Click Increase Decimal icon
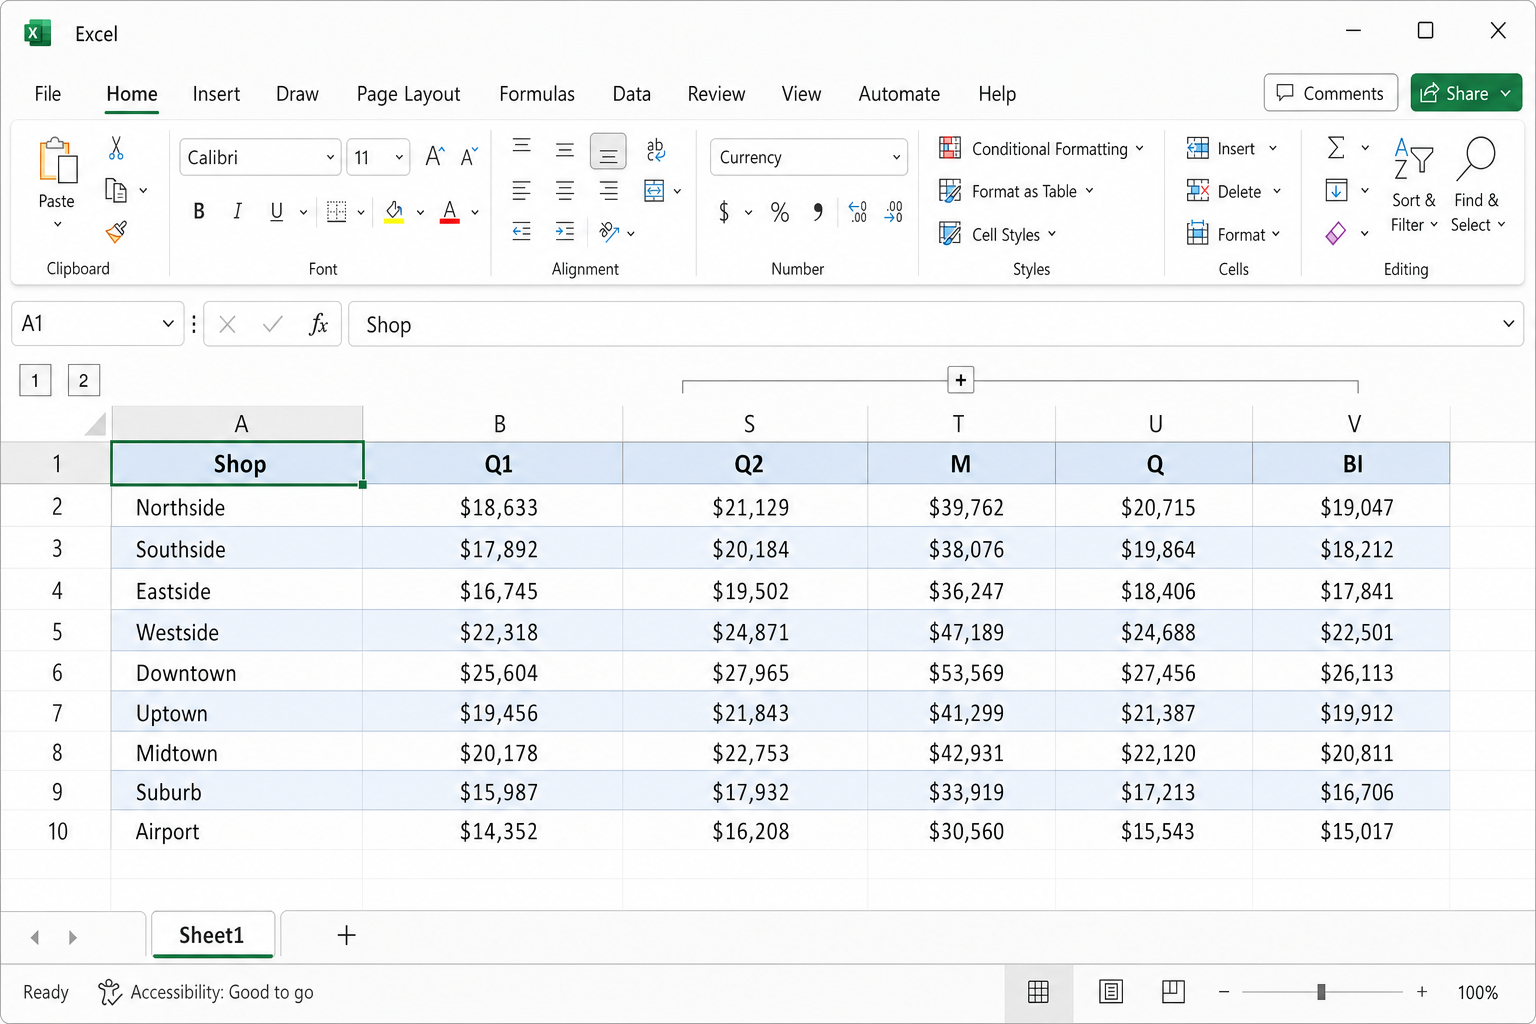Screen dimensions: 1536x1024 (858, 211)
